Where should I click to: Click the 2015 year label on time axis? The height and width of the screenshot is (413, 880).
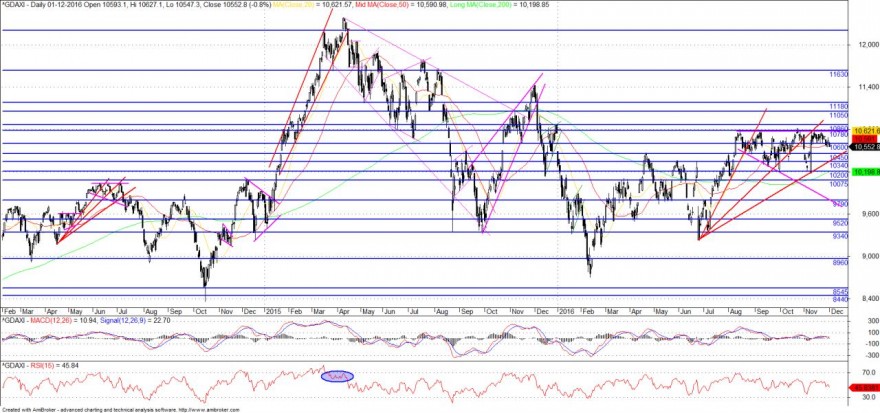click(x=273, y=310)
